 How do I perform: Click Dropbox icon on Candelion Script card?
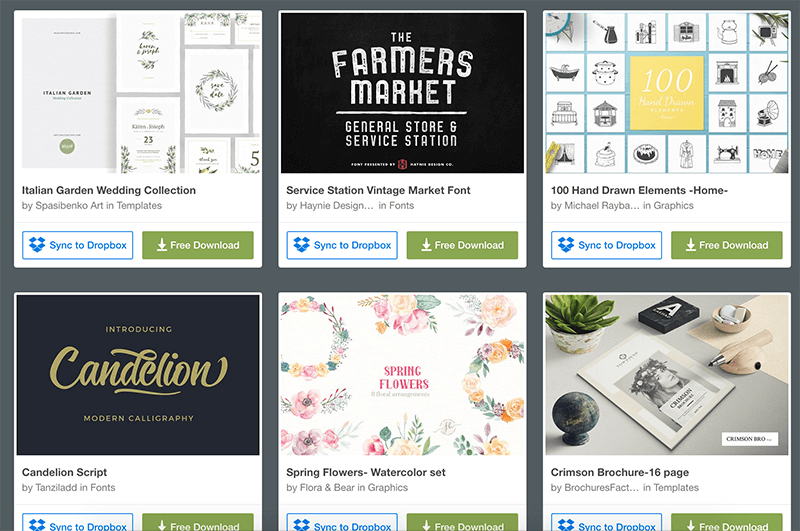point(37,525)
